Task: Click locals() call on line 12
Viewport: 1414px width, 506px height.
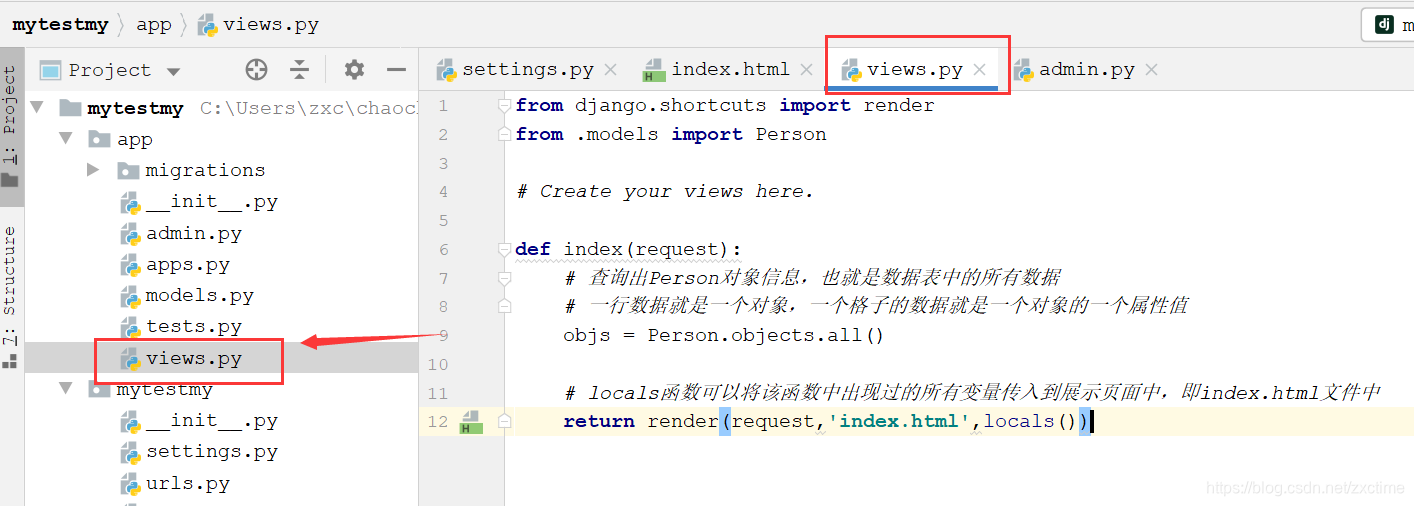Action: [1030, 421]
